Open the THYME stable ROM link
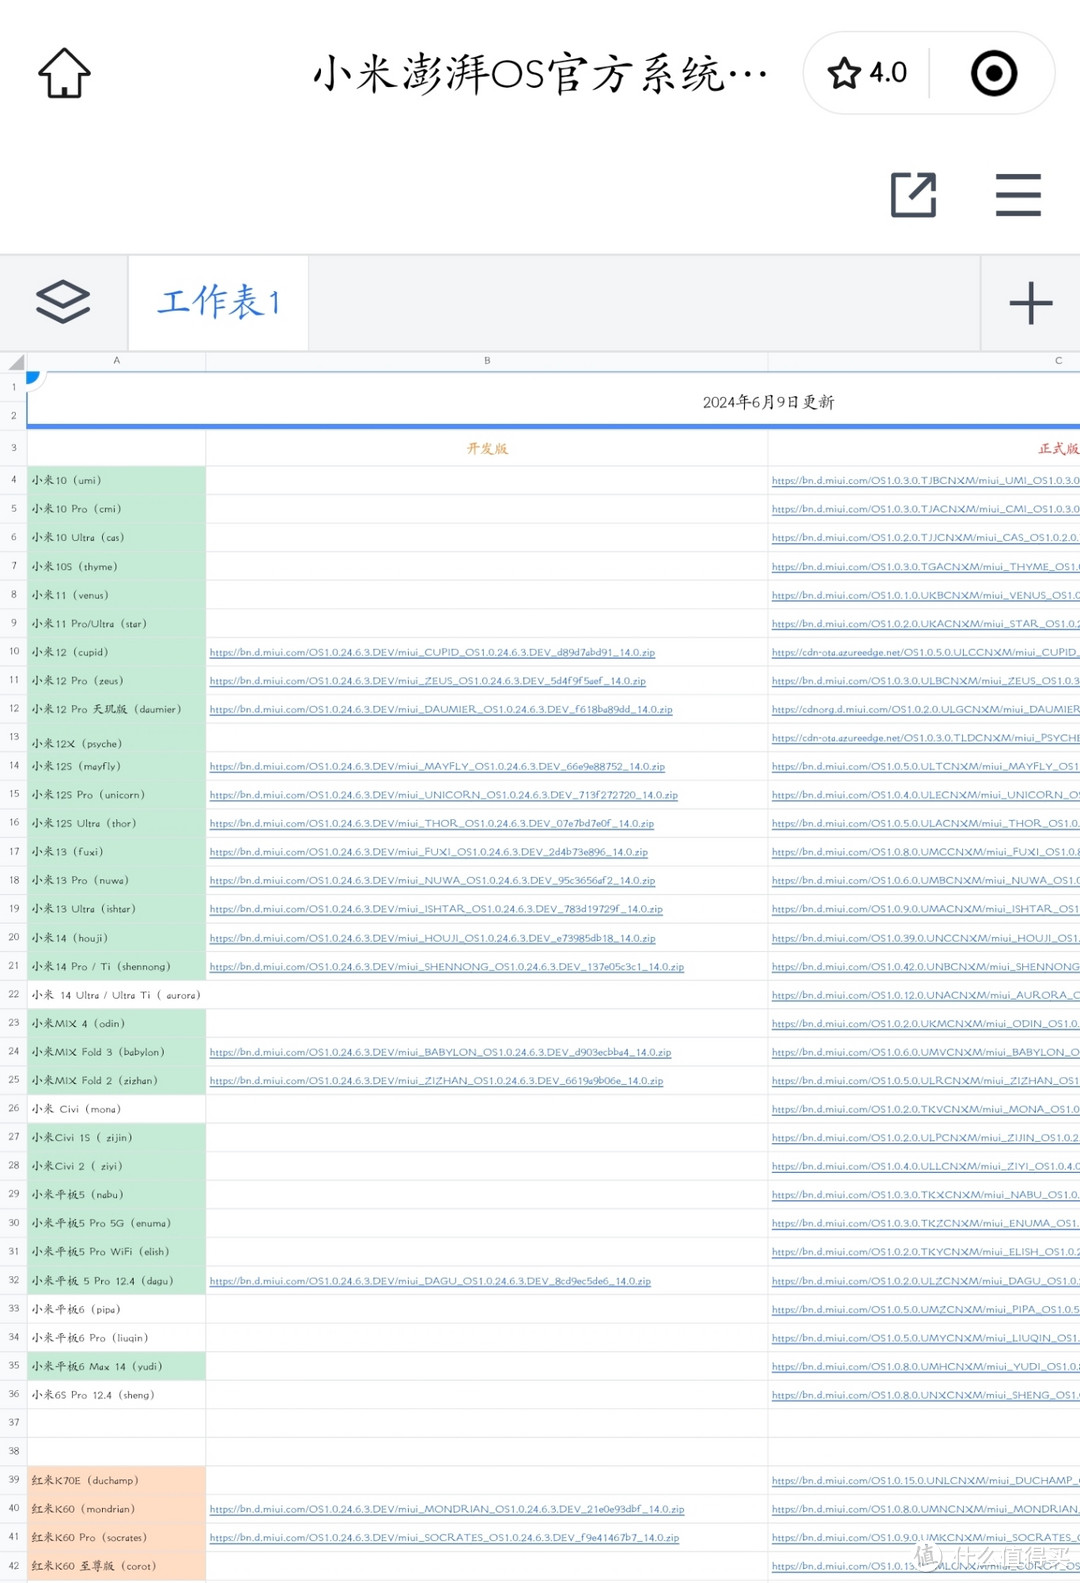 pos(925,567)
